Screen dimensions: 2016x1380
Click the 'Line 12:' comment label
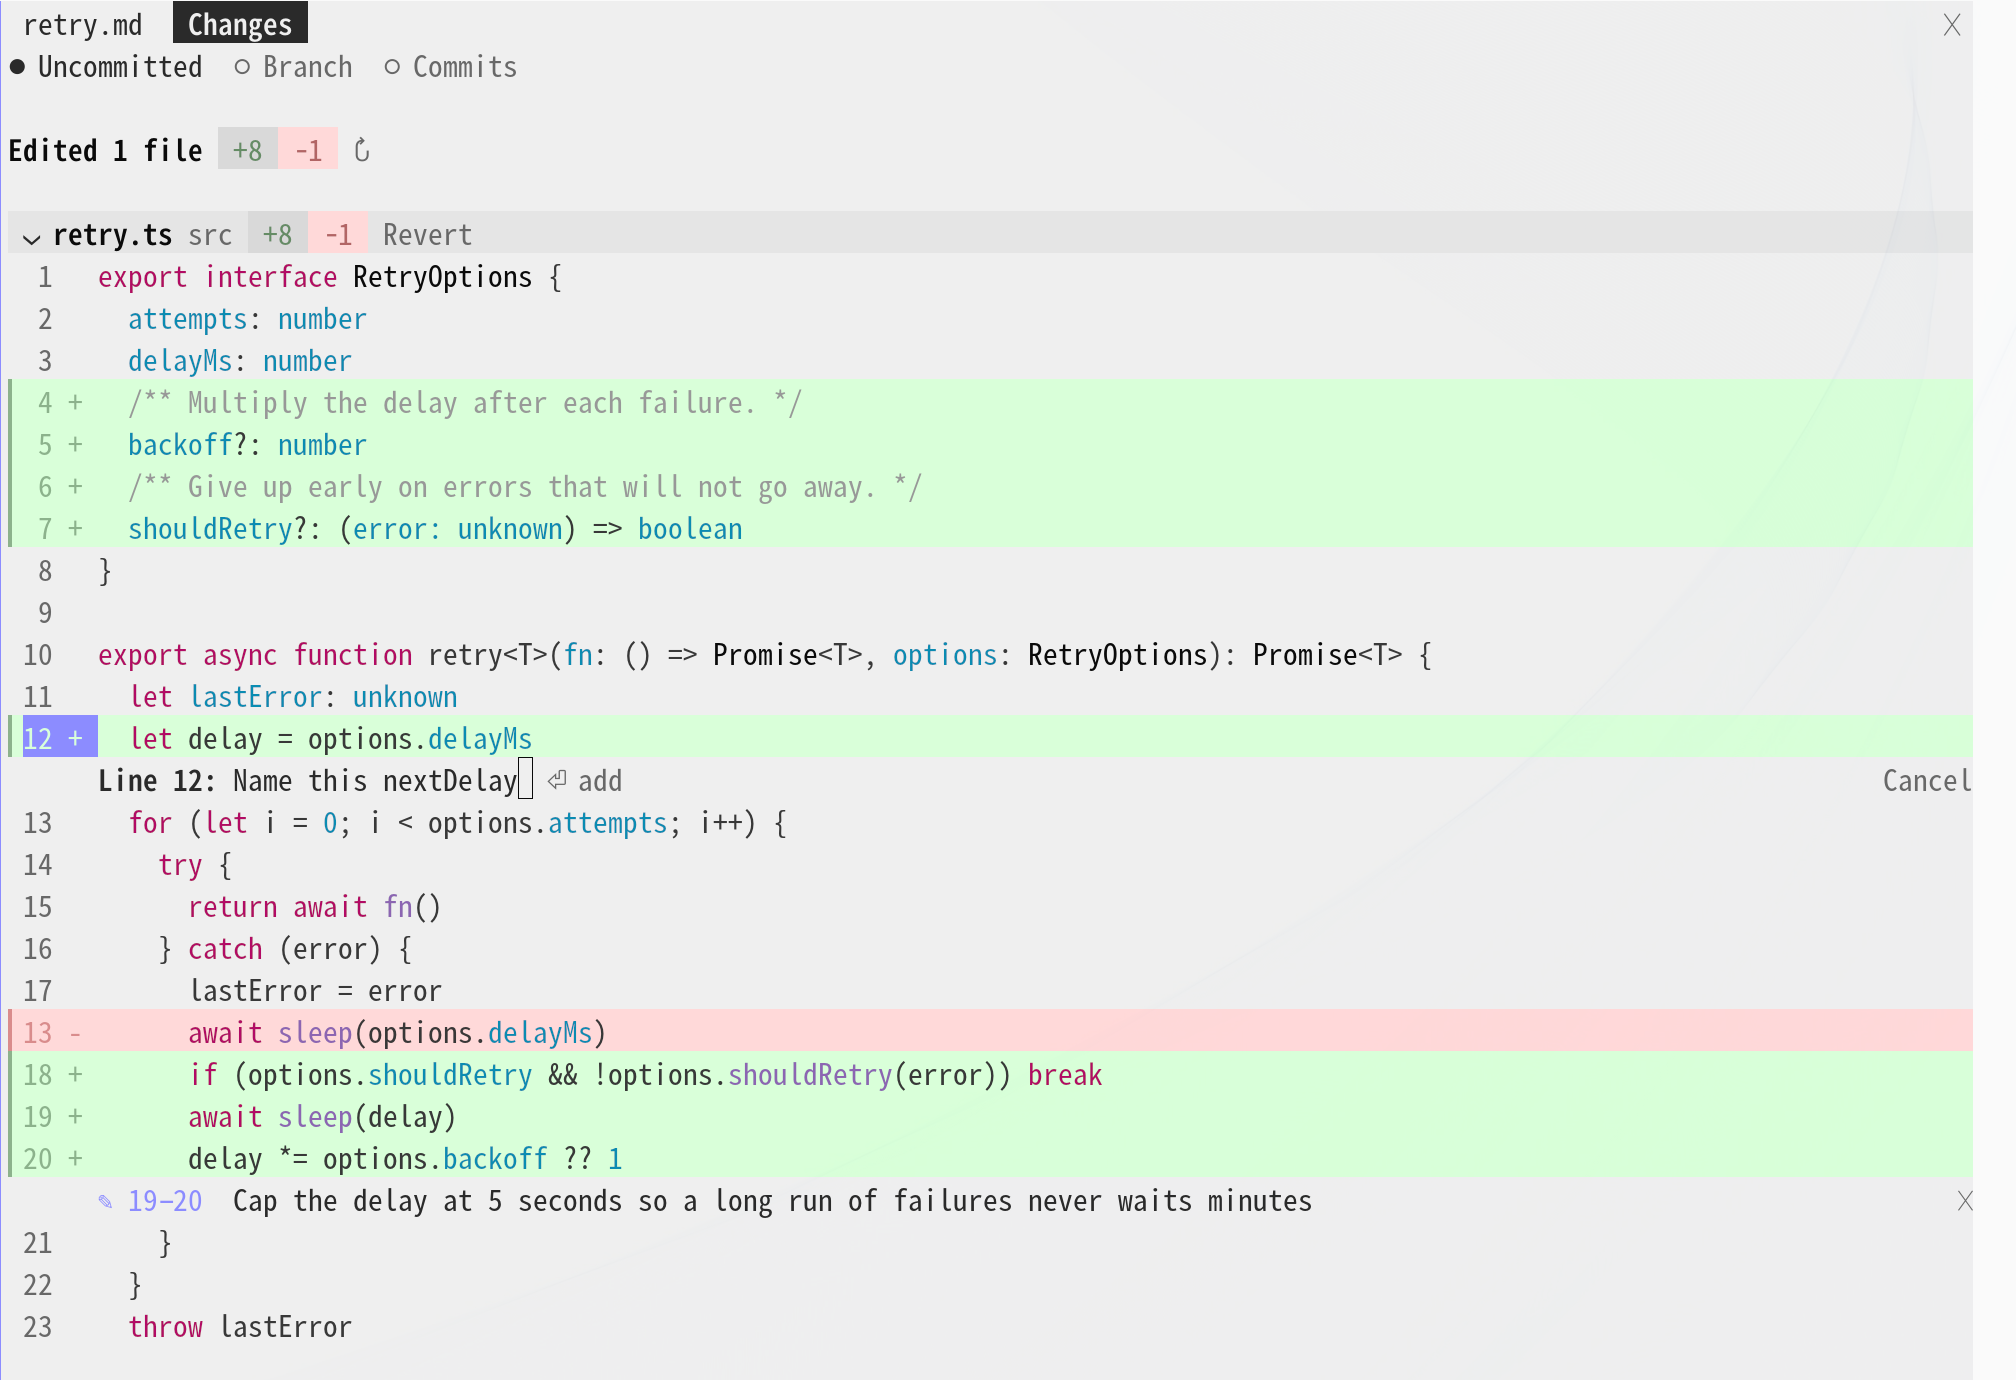point(157,781)
